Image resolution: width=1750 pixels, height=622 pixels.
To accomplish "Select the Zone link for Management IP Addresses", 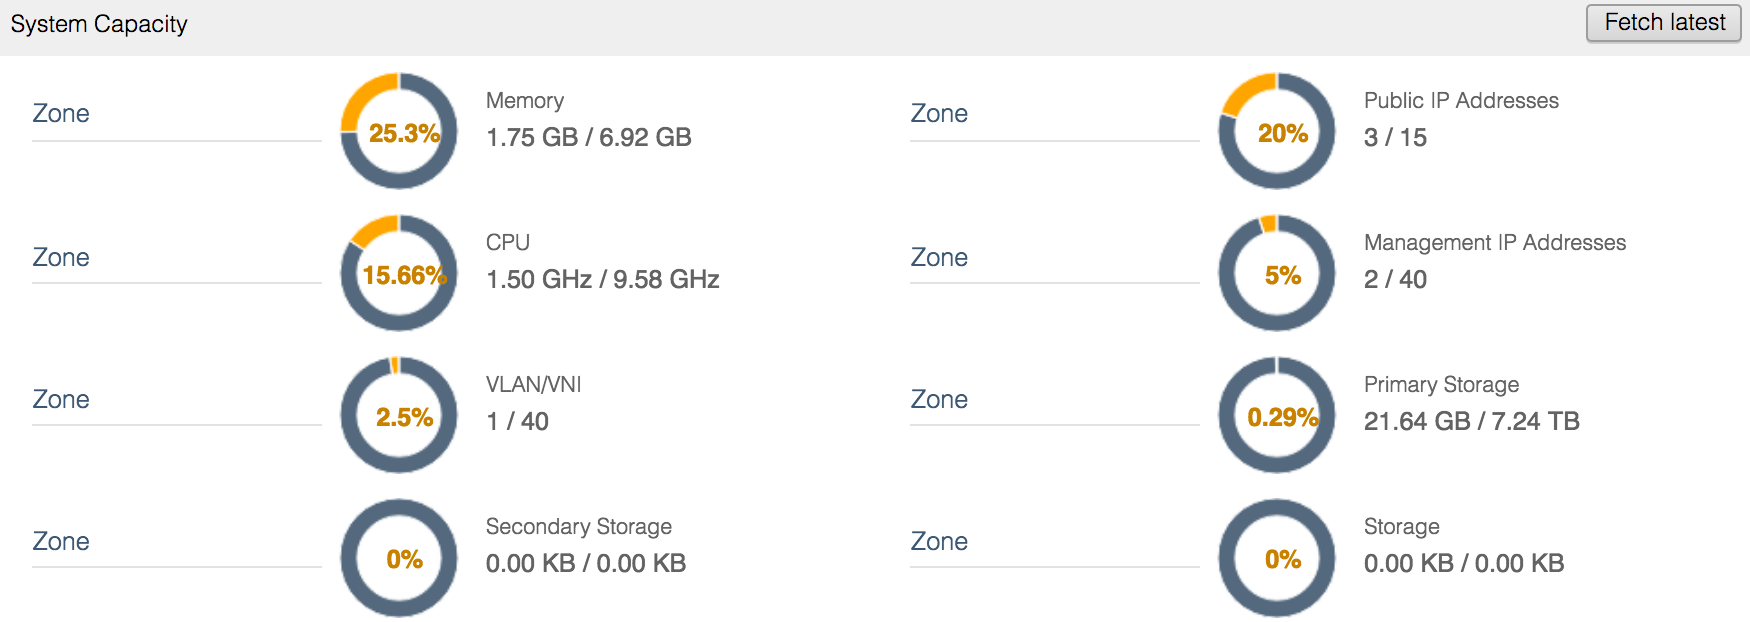I will click(x=939, y=257).
